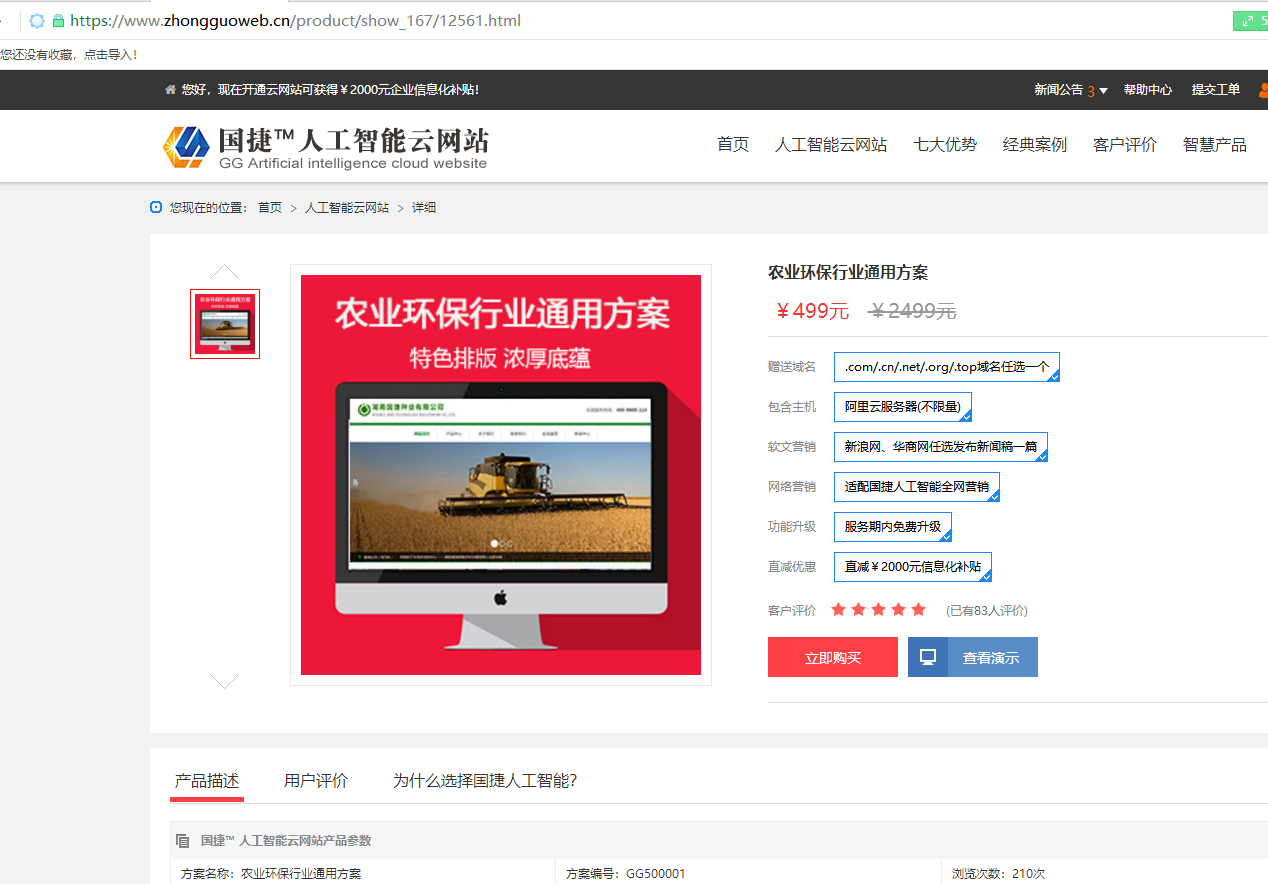This screenshot has width=1268, height=884.
Task: Click the up chevron above product thumbnail
Action: (224, 272)
